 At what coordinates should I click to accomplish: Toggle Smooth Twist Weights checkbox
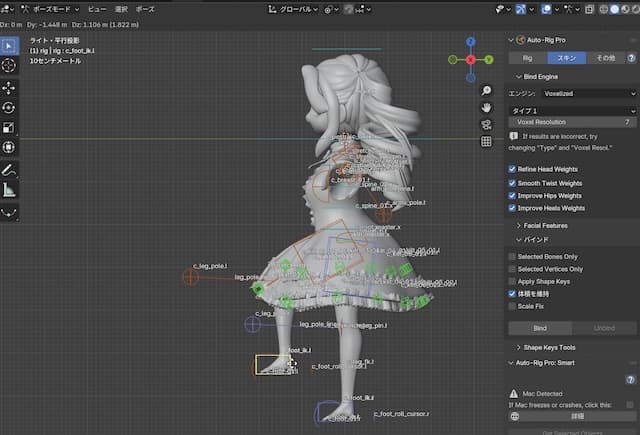(x=512, y=182)
